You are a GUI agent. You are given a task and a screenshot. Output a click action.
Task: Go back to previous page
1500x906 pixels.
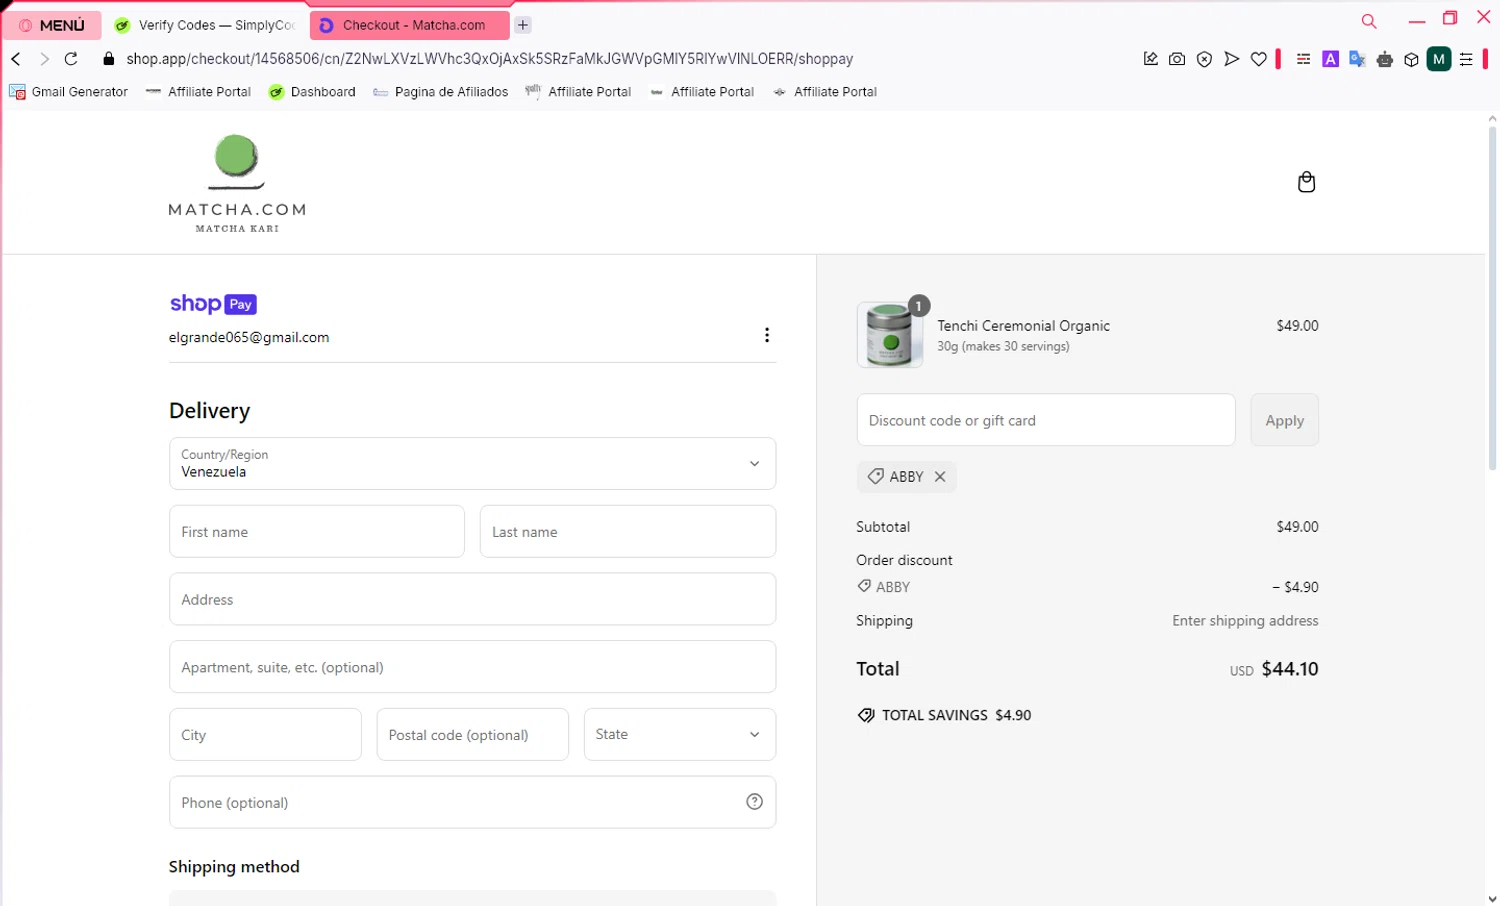pos(16,59)
